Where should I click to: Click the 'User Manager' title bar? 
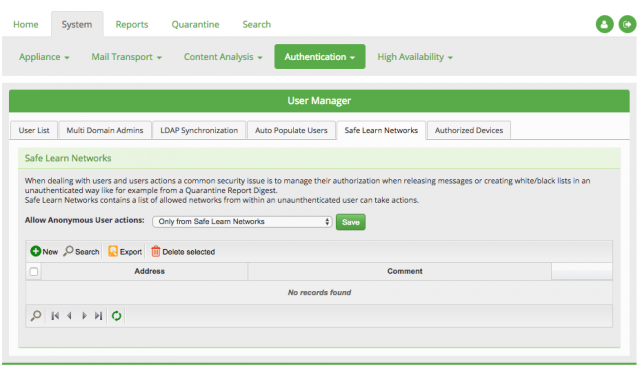click(x=319, y=101)
